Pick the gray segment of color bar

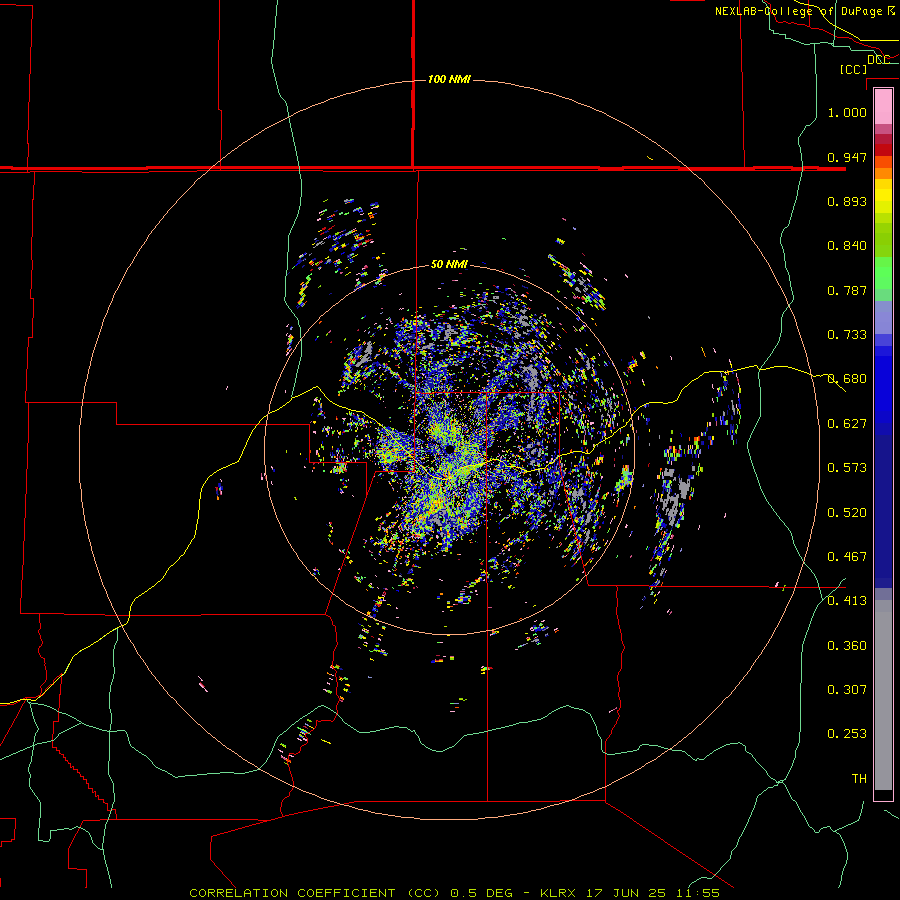(883, 695)
